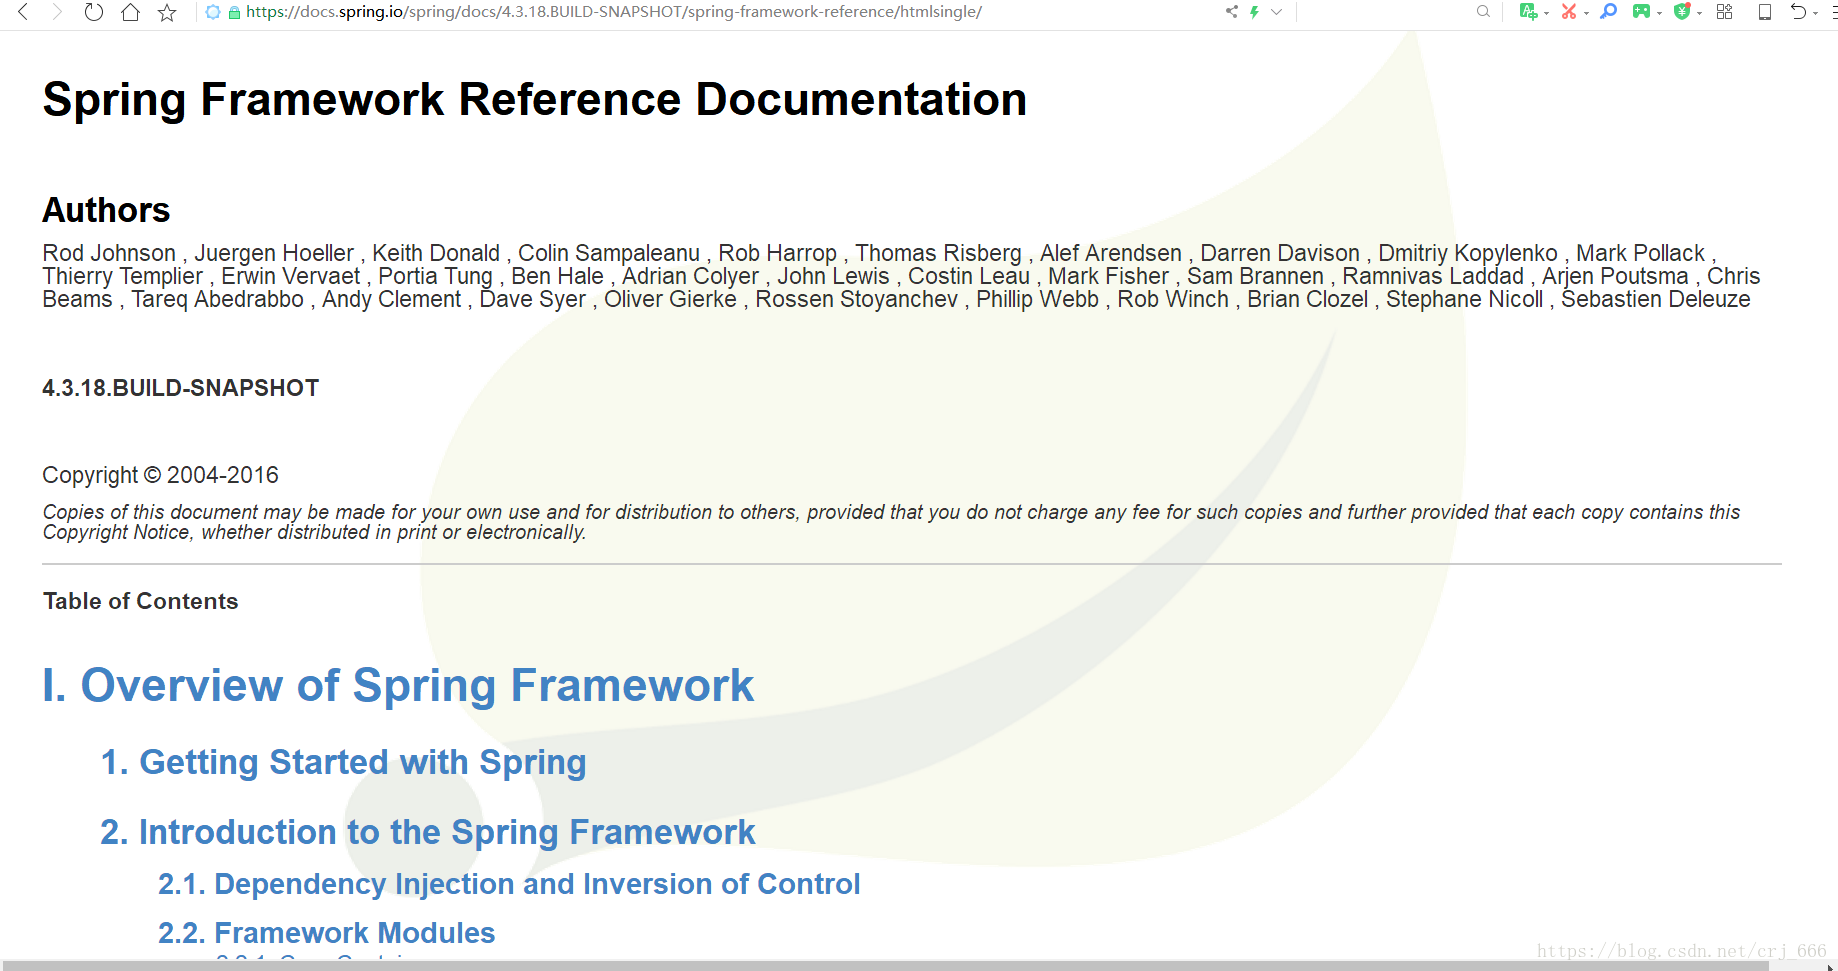Click the undo closed-tab arrow icon

click(1799, 12)
